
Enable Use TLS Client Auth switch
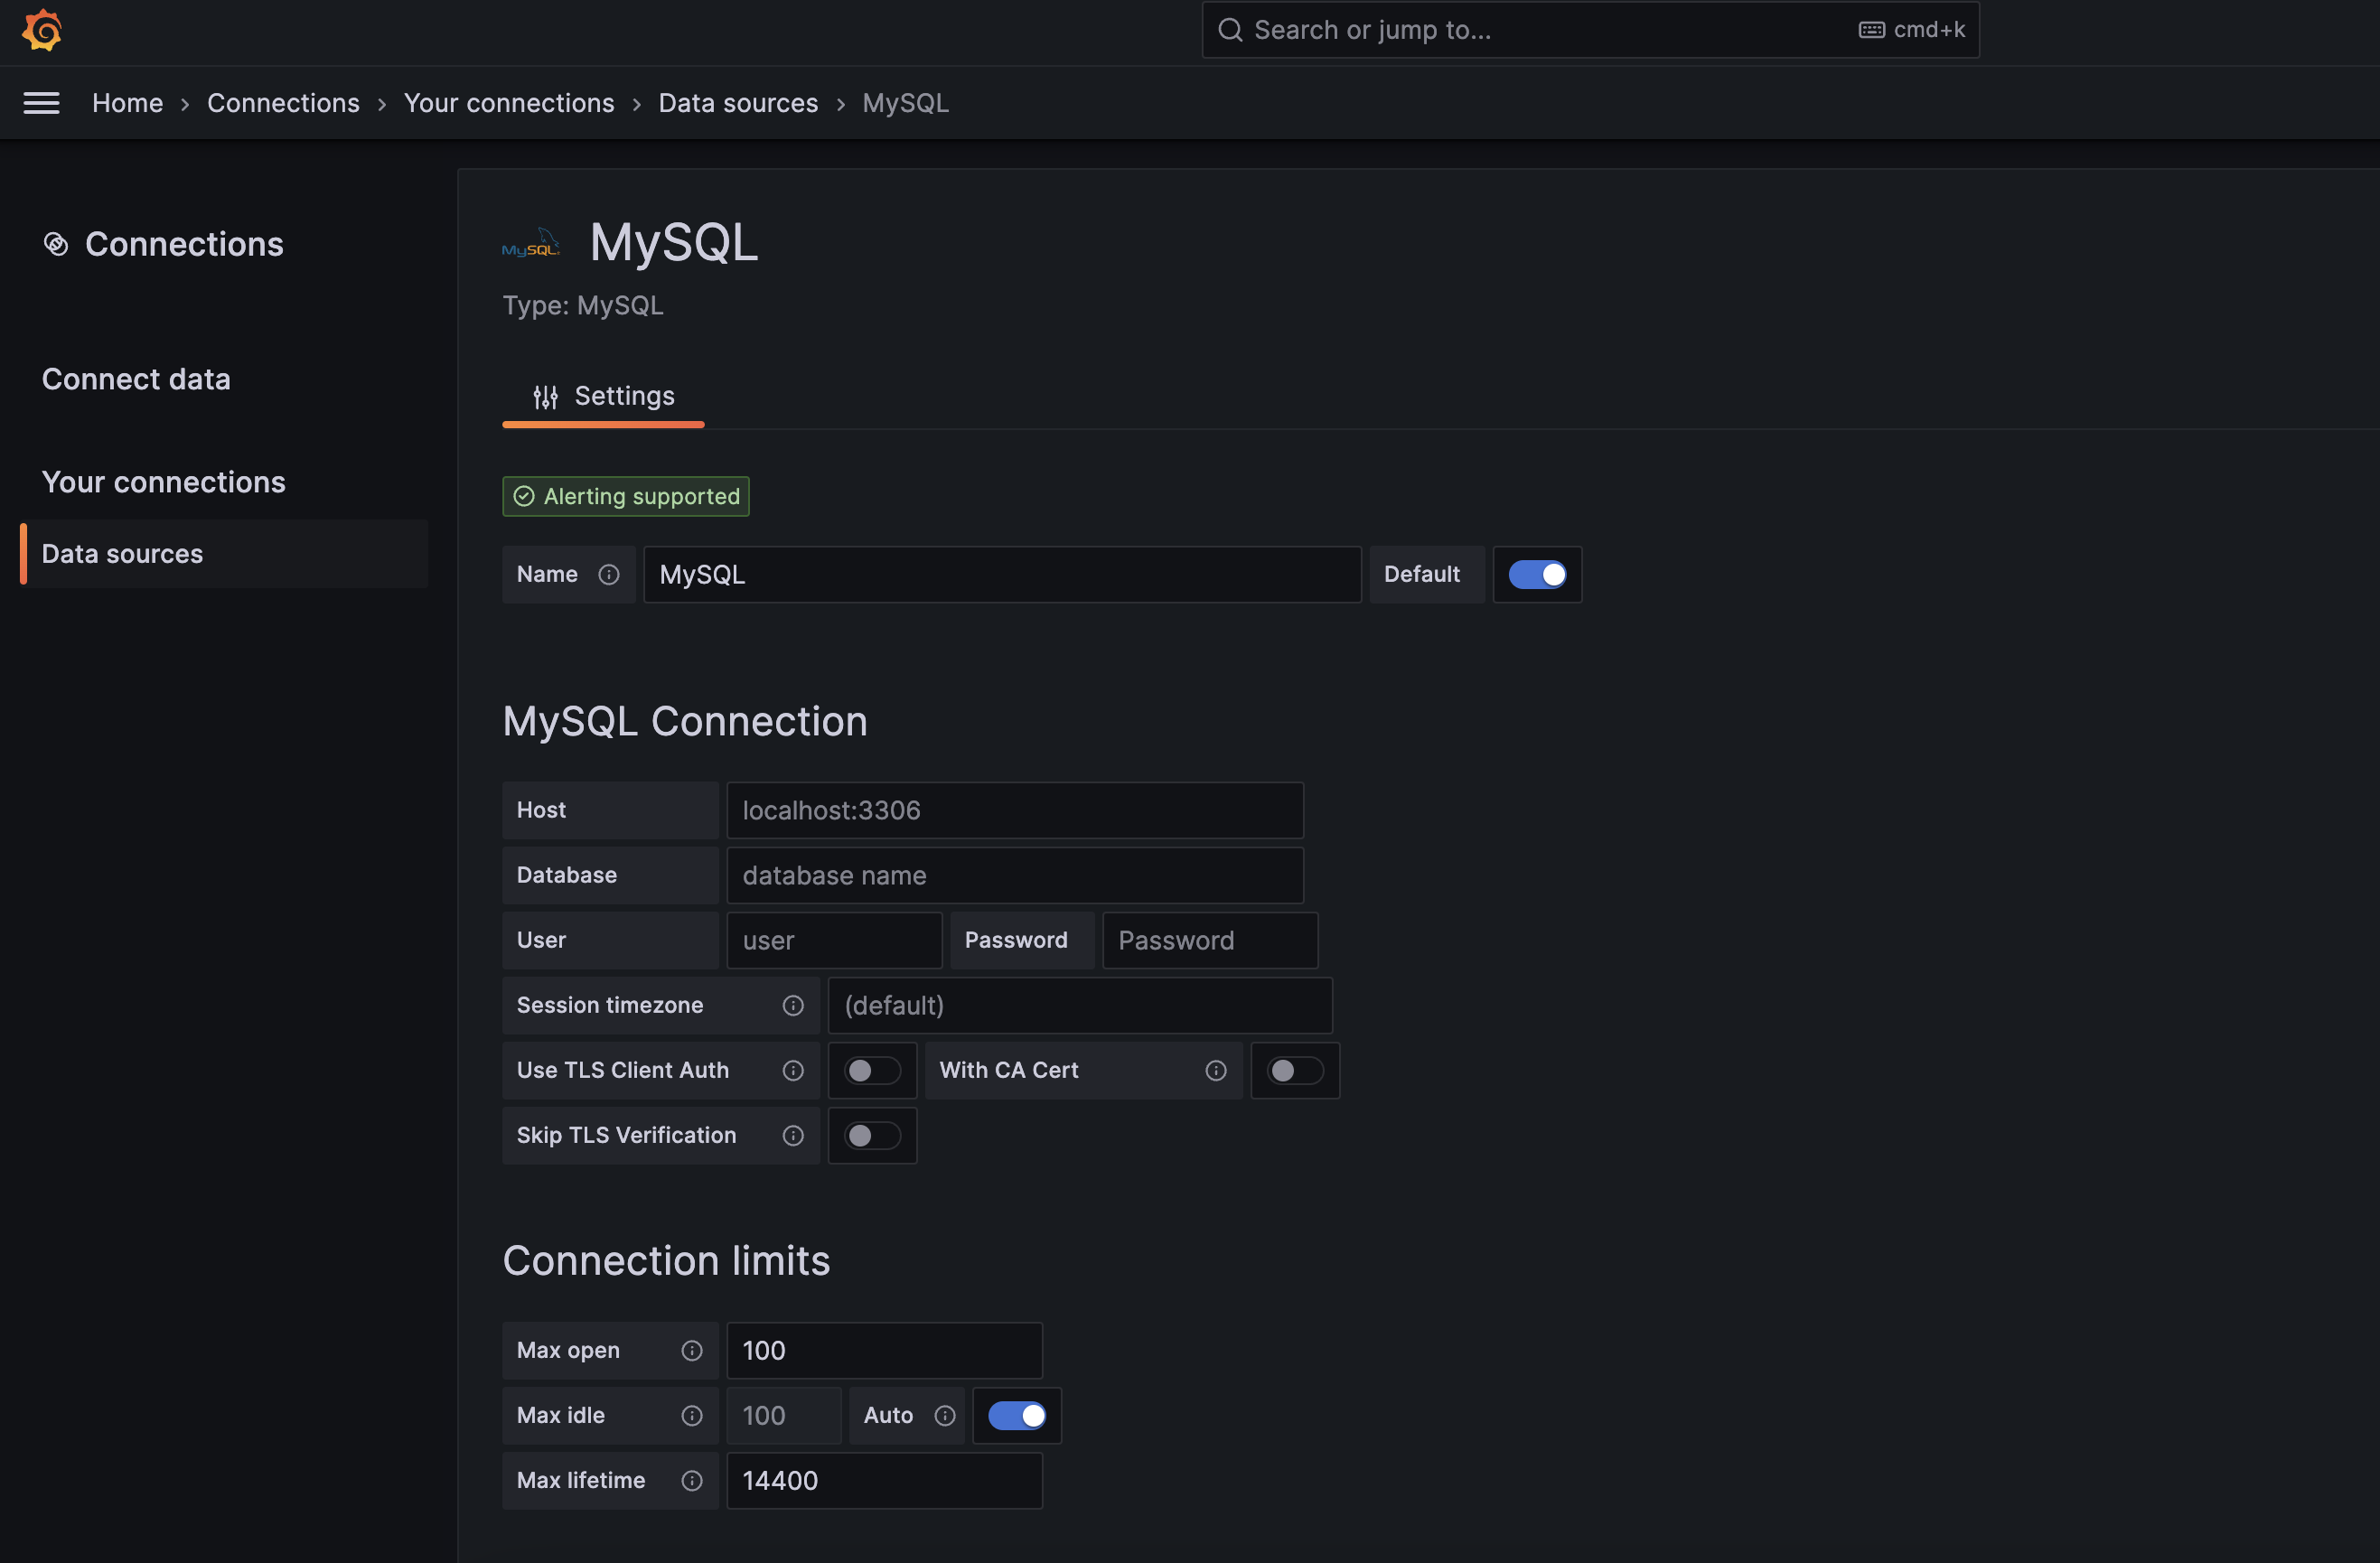(x=872, y=1070)
